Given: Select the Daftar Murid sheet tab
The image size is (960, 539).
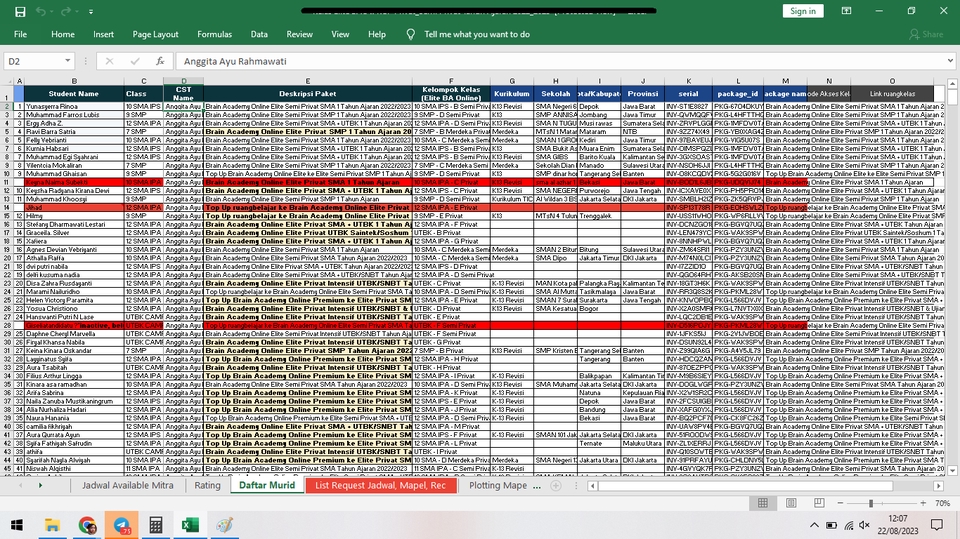Looking at the screenshot, I should click(x=267, y=485).
